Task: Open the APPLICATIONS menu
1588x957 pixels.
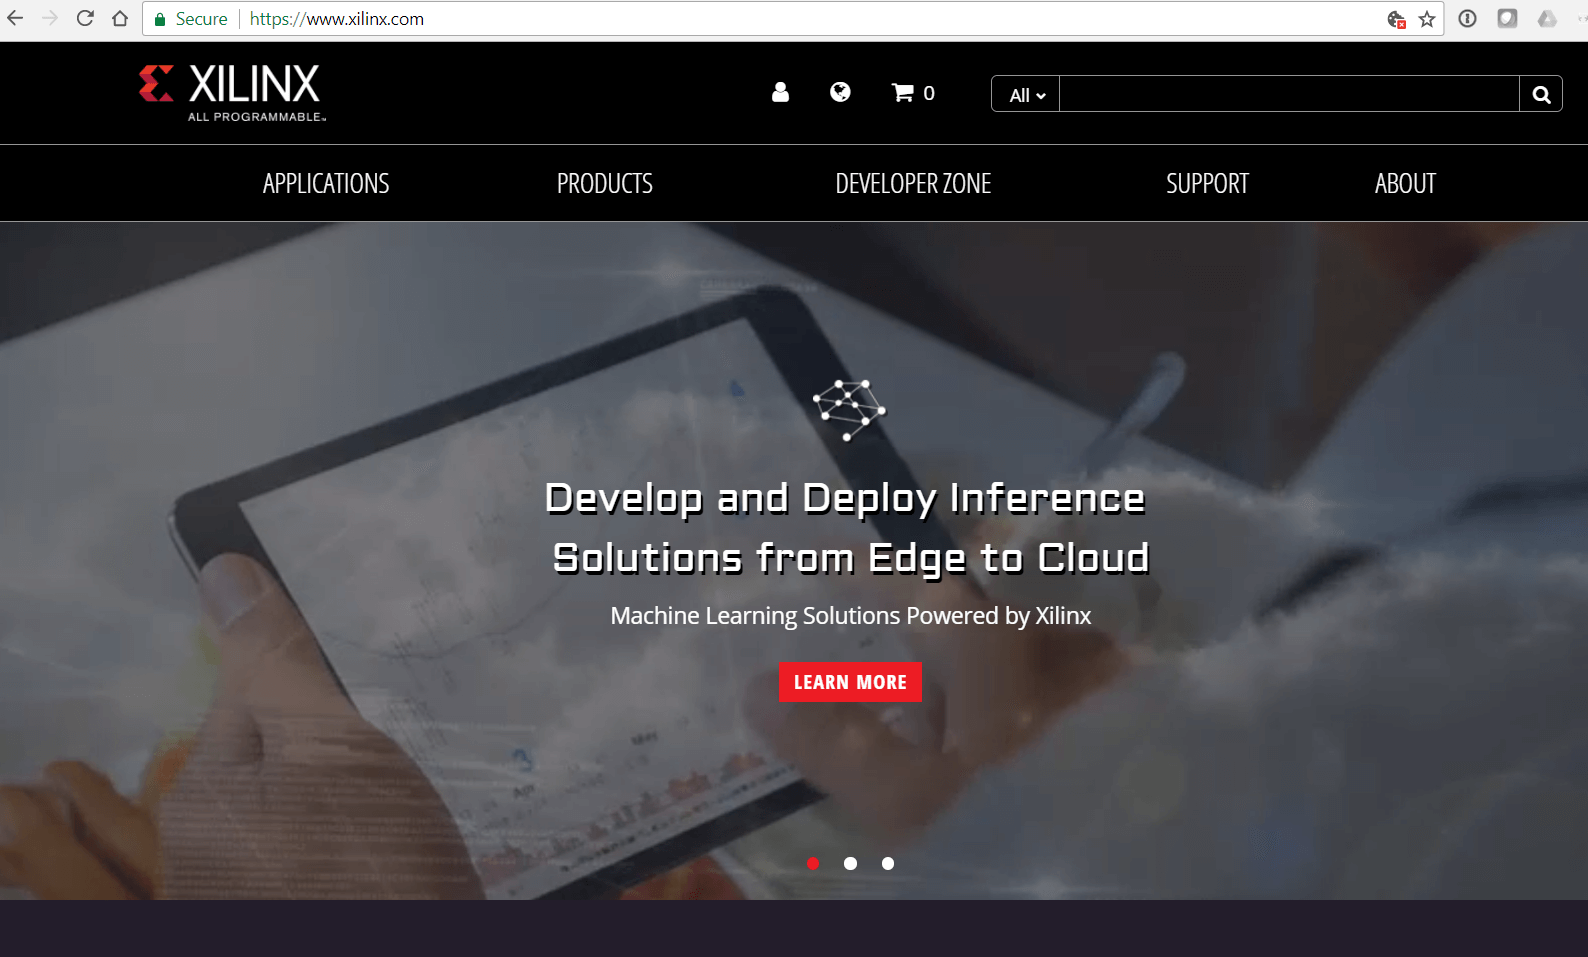Action: [x=326, y=184]
